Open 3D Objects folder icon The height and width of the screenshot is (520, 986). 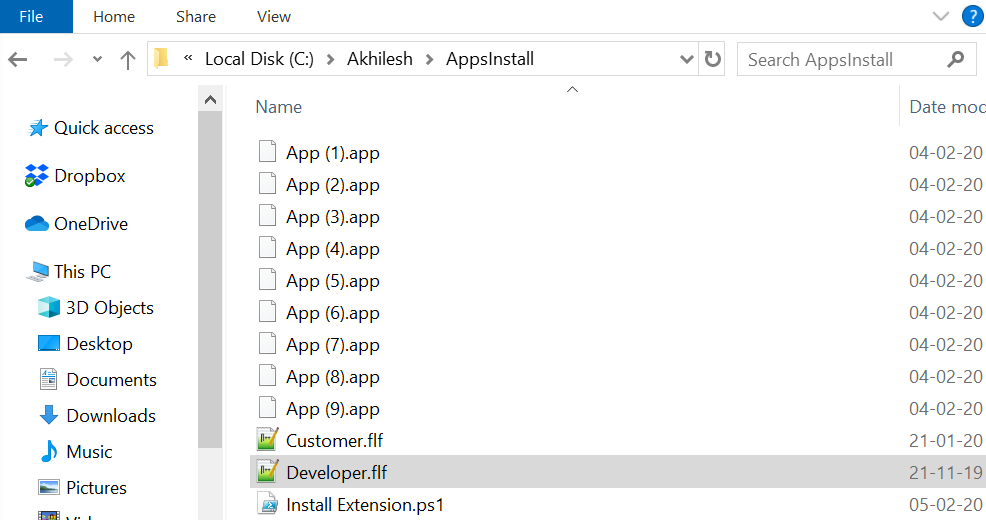coord(49,308)
